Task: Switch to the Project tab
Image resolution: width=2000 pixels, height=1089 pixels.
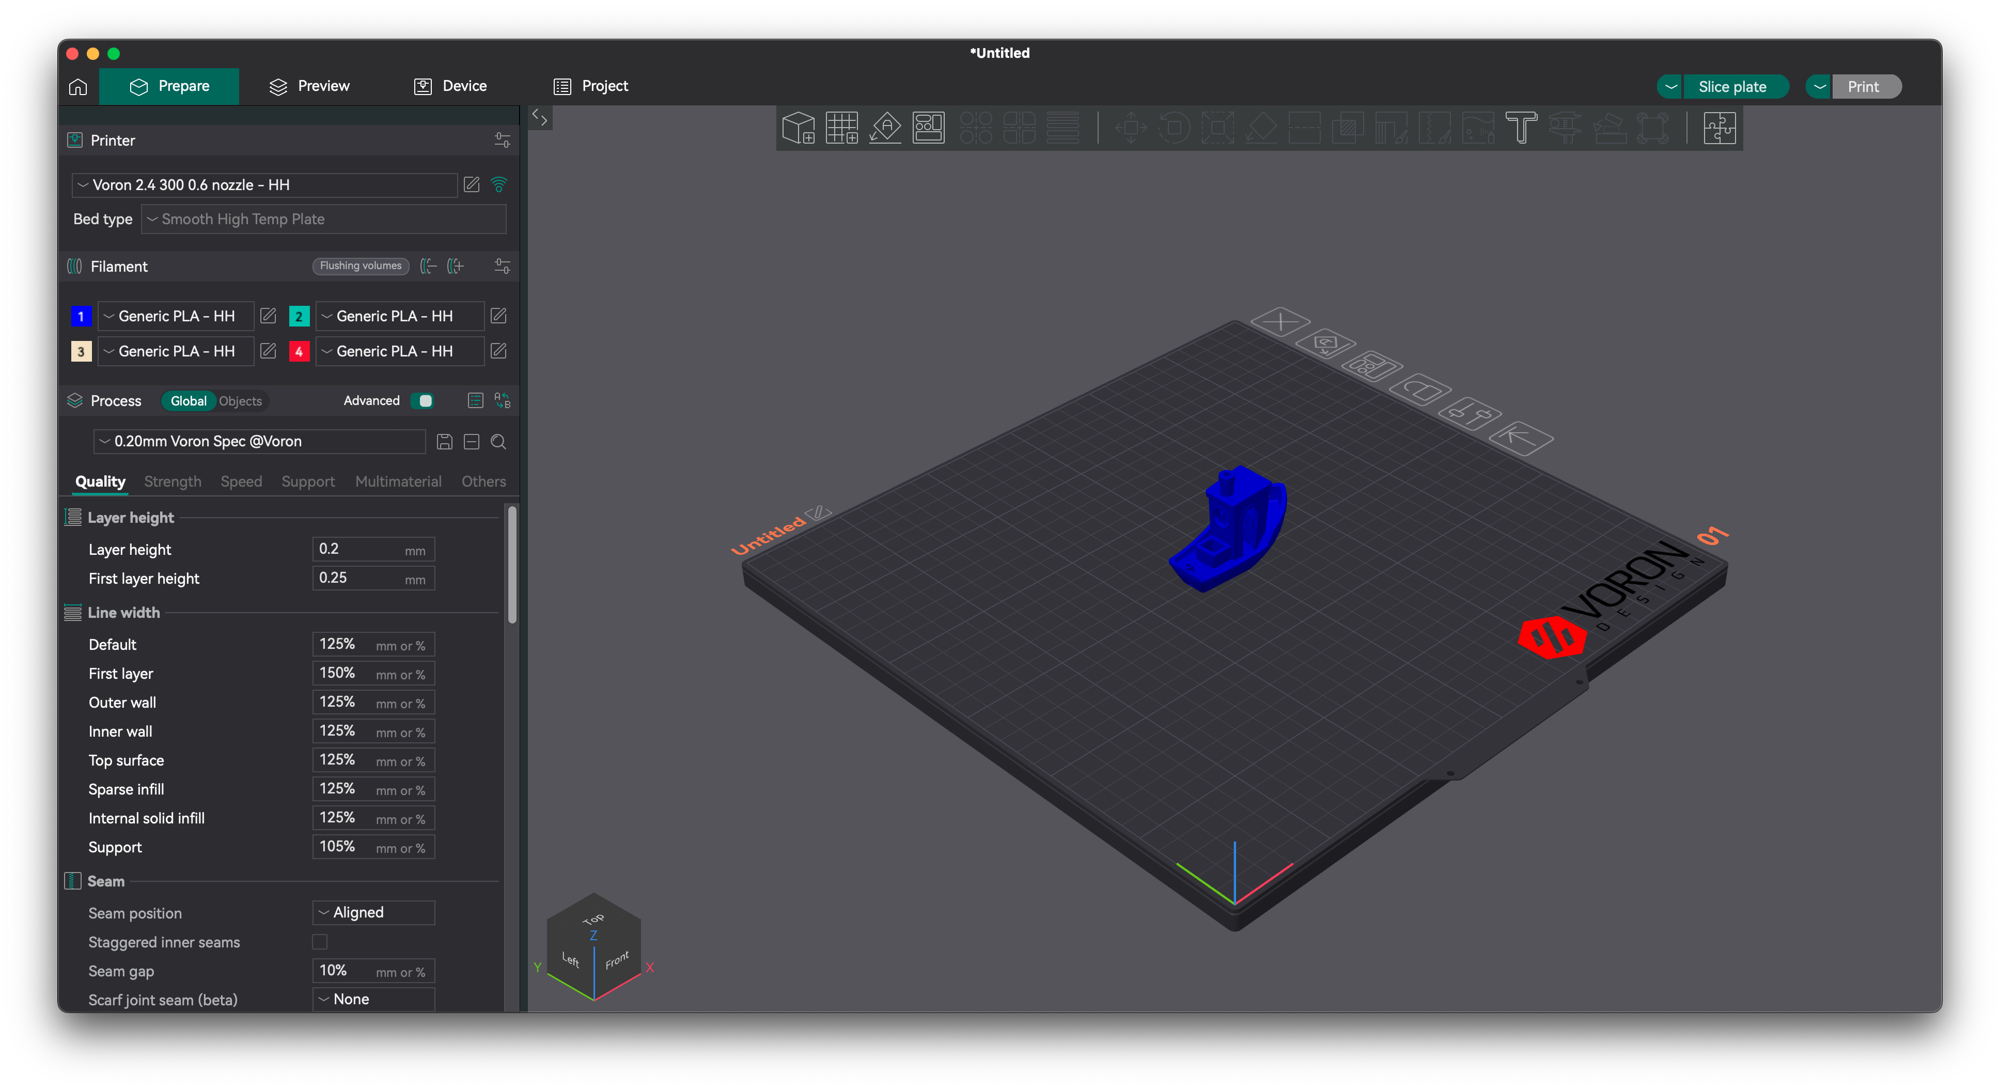Action: click(x=591, y=87)
